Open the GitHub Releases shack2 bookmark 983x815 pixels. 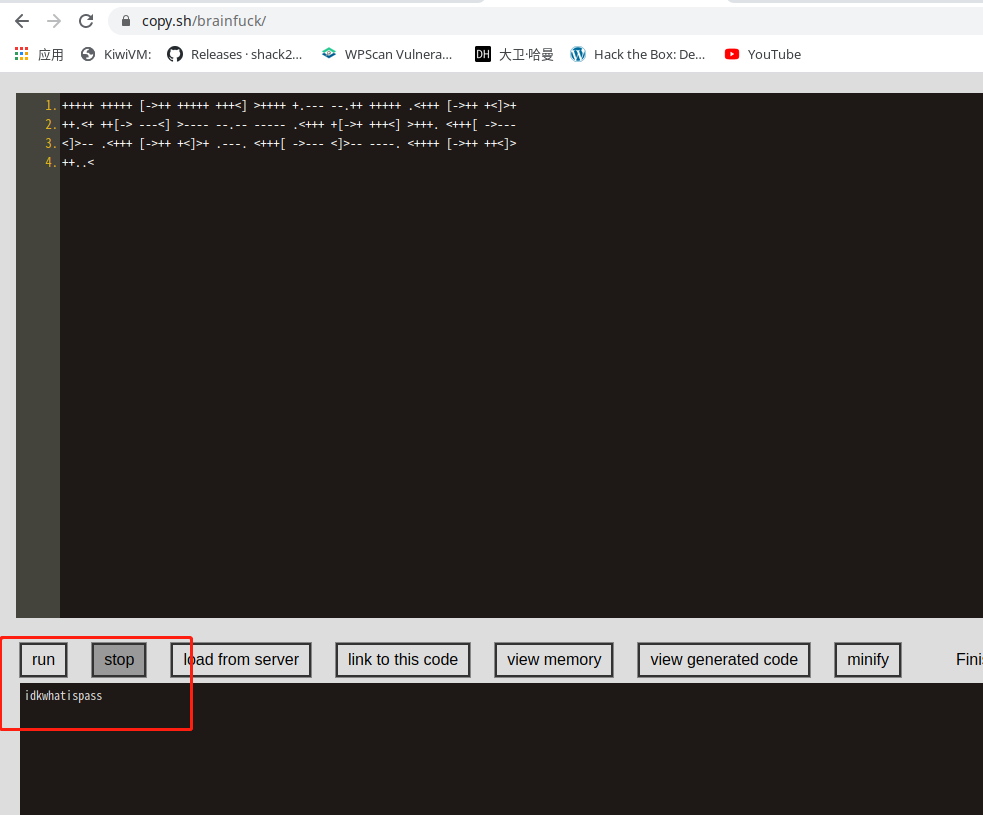point(235,55)
